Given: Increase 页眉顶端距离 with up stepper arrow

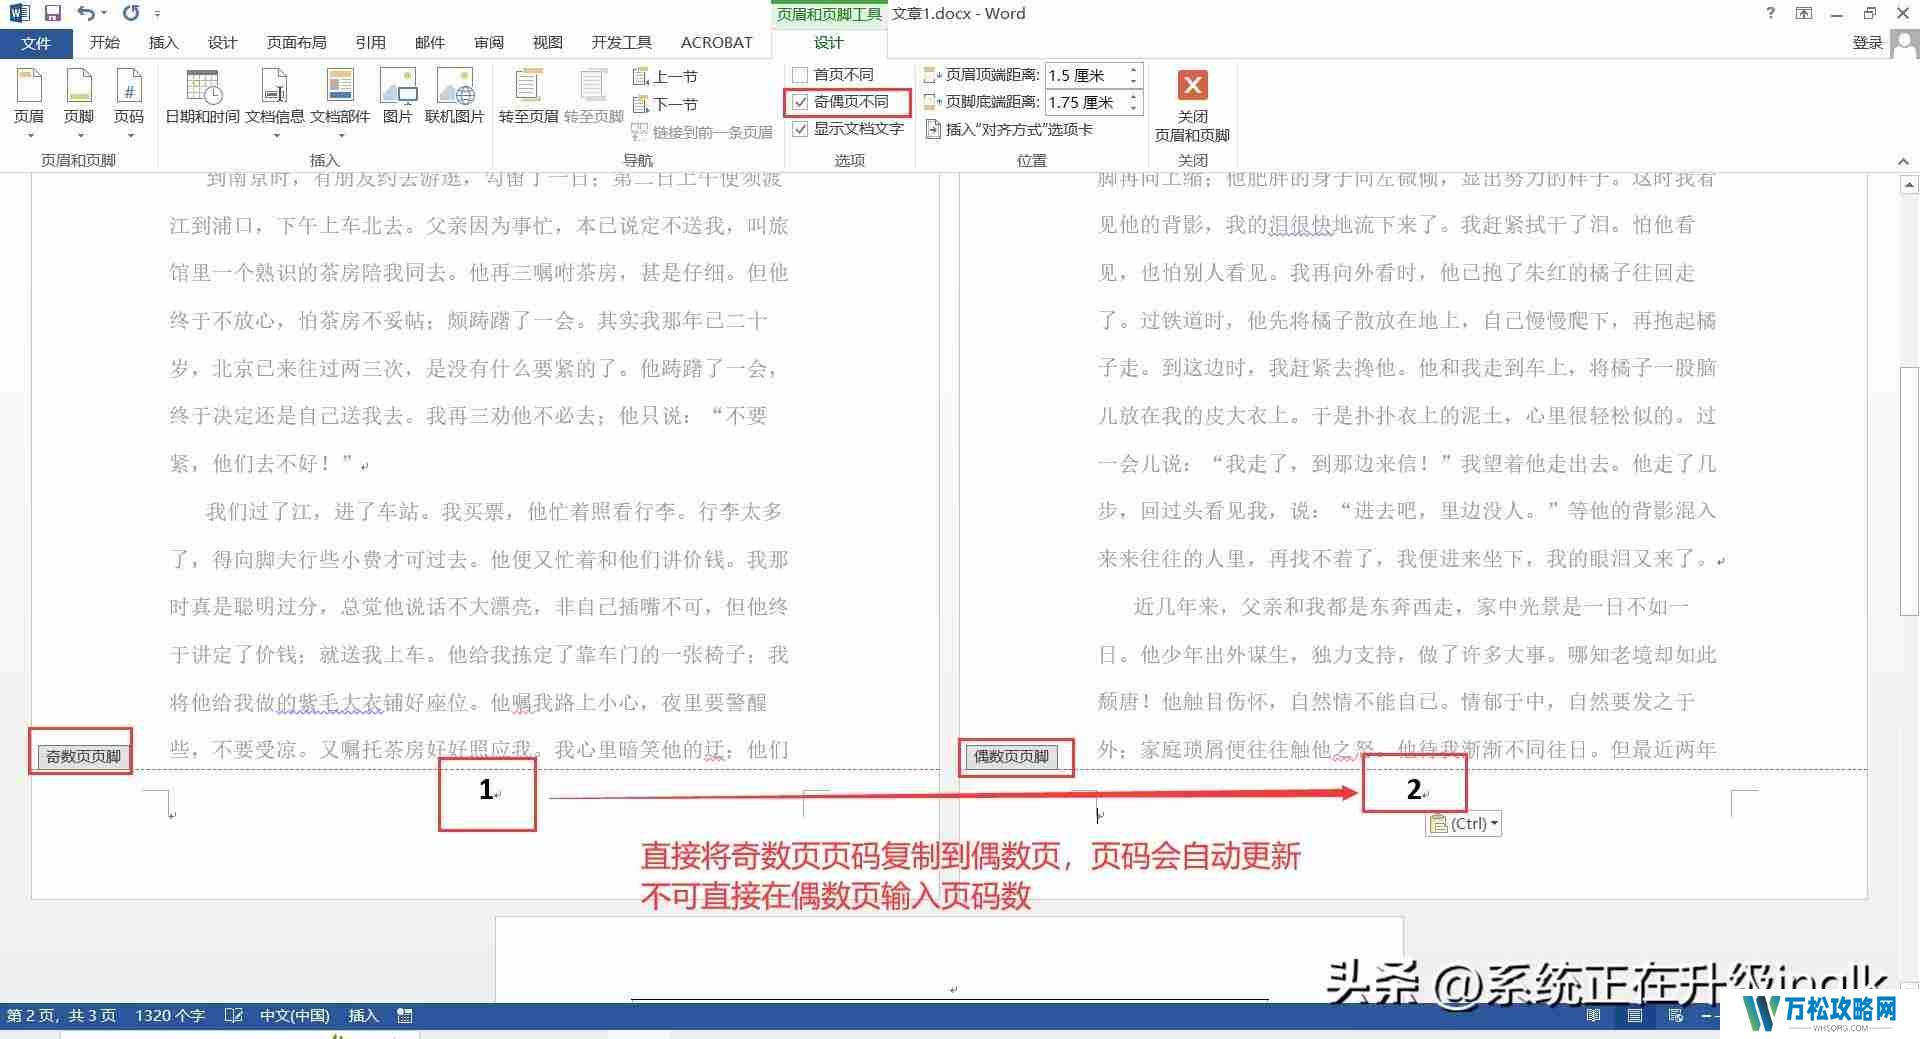Looking at the screenshot, I should pos(1131,68).
